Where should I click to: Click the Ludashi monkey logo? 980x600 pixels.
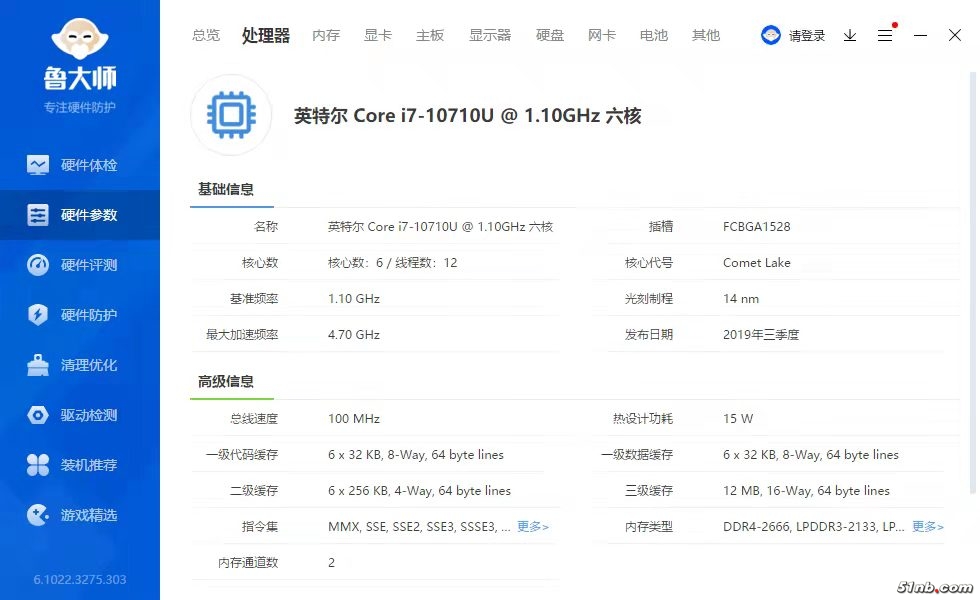click(x=80, y=39)
